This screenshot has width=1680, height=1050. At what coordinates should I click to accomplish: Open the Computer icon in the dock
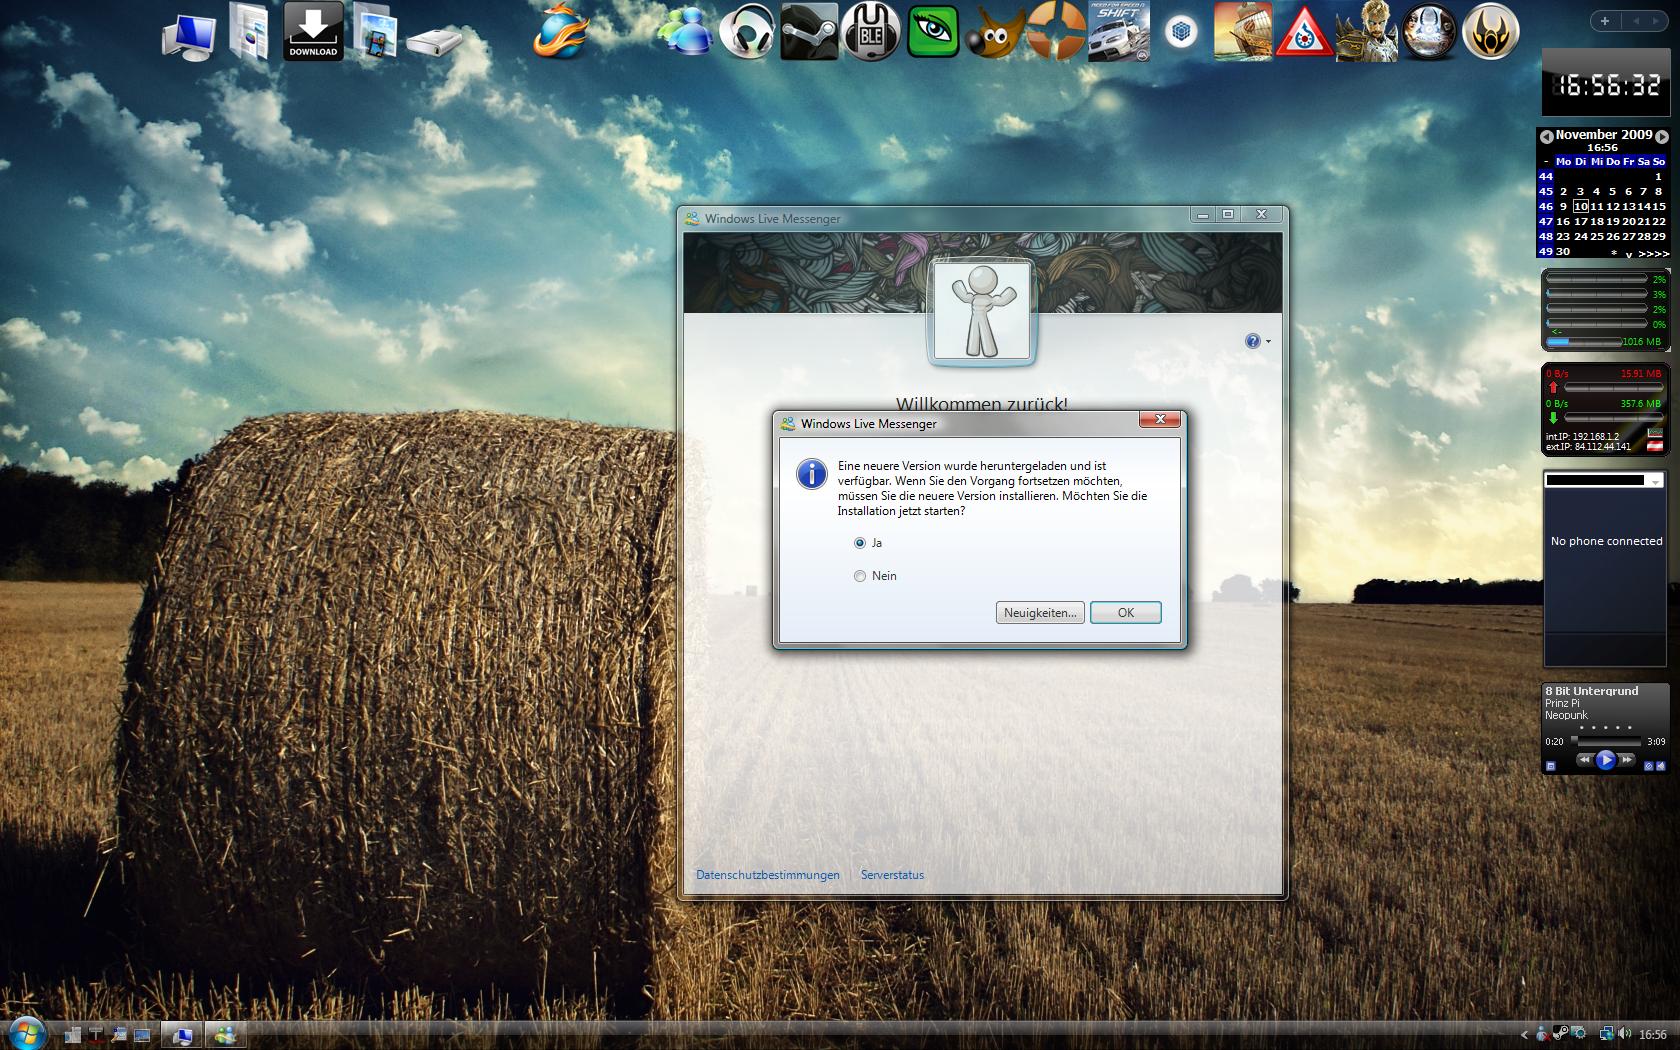[x=188, y=38]
